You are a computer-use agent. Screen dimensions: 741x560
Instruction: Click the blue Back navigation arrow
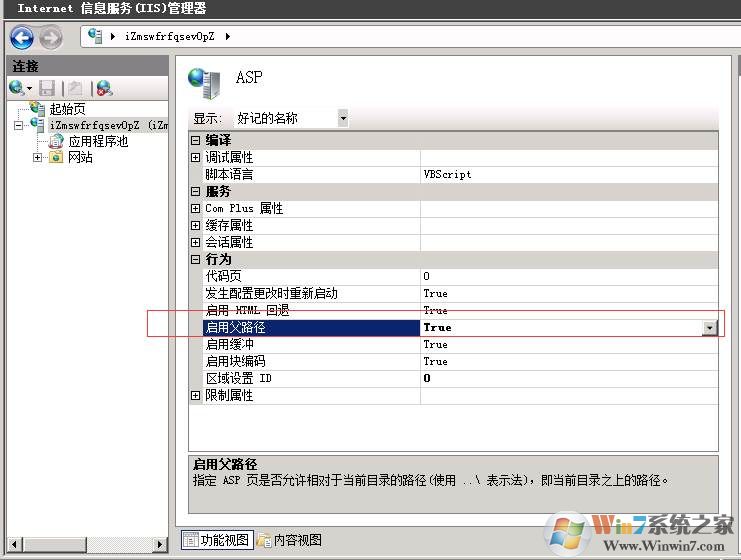tap(22, 38)
